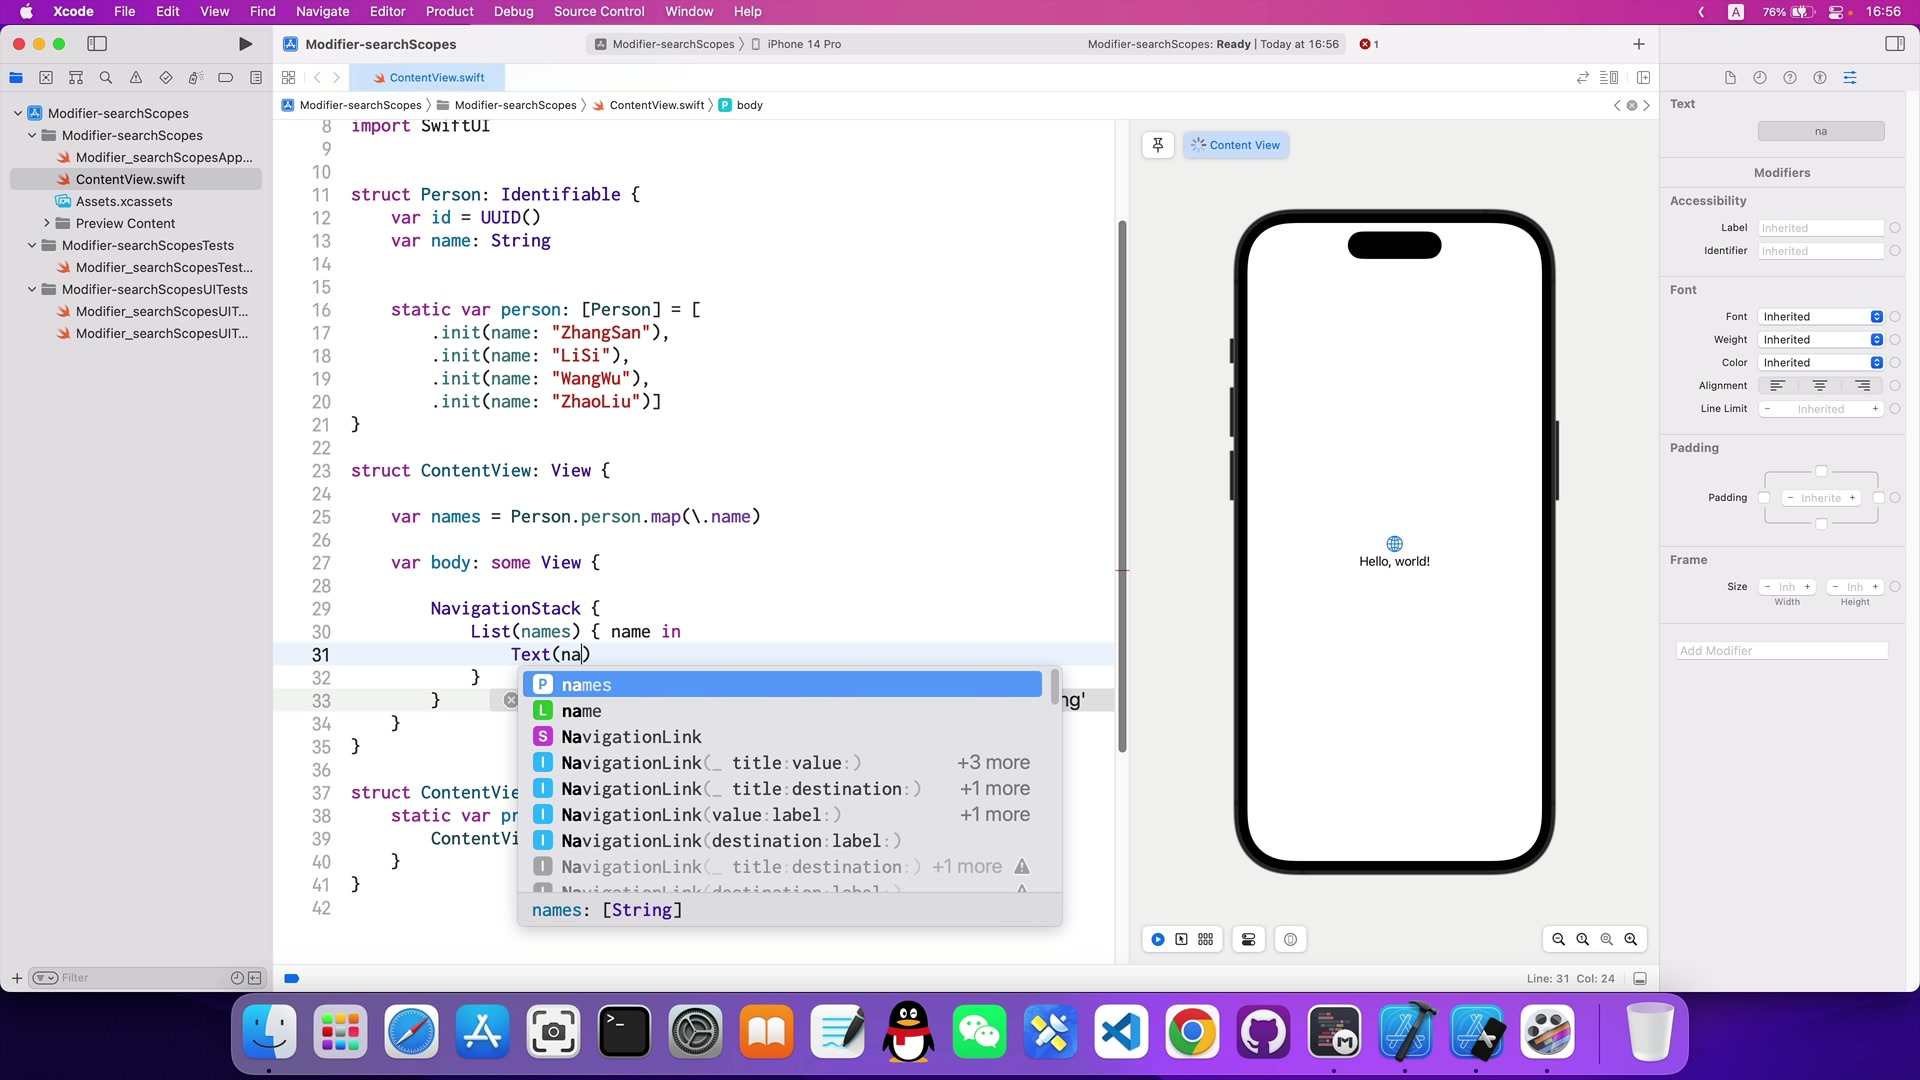Pin the Content View preview

[1158, 145]
